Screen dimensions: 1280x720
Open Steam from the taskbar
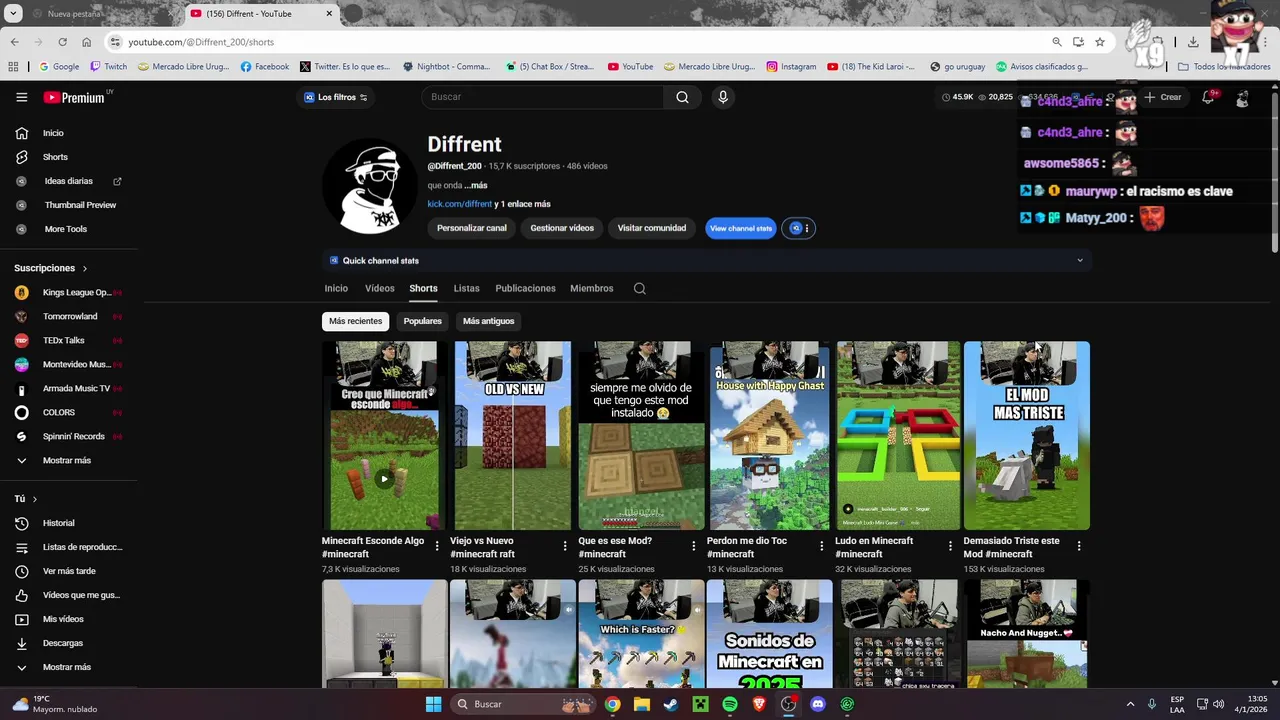tap(671, 704)
